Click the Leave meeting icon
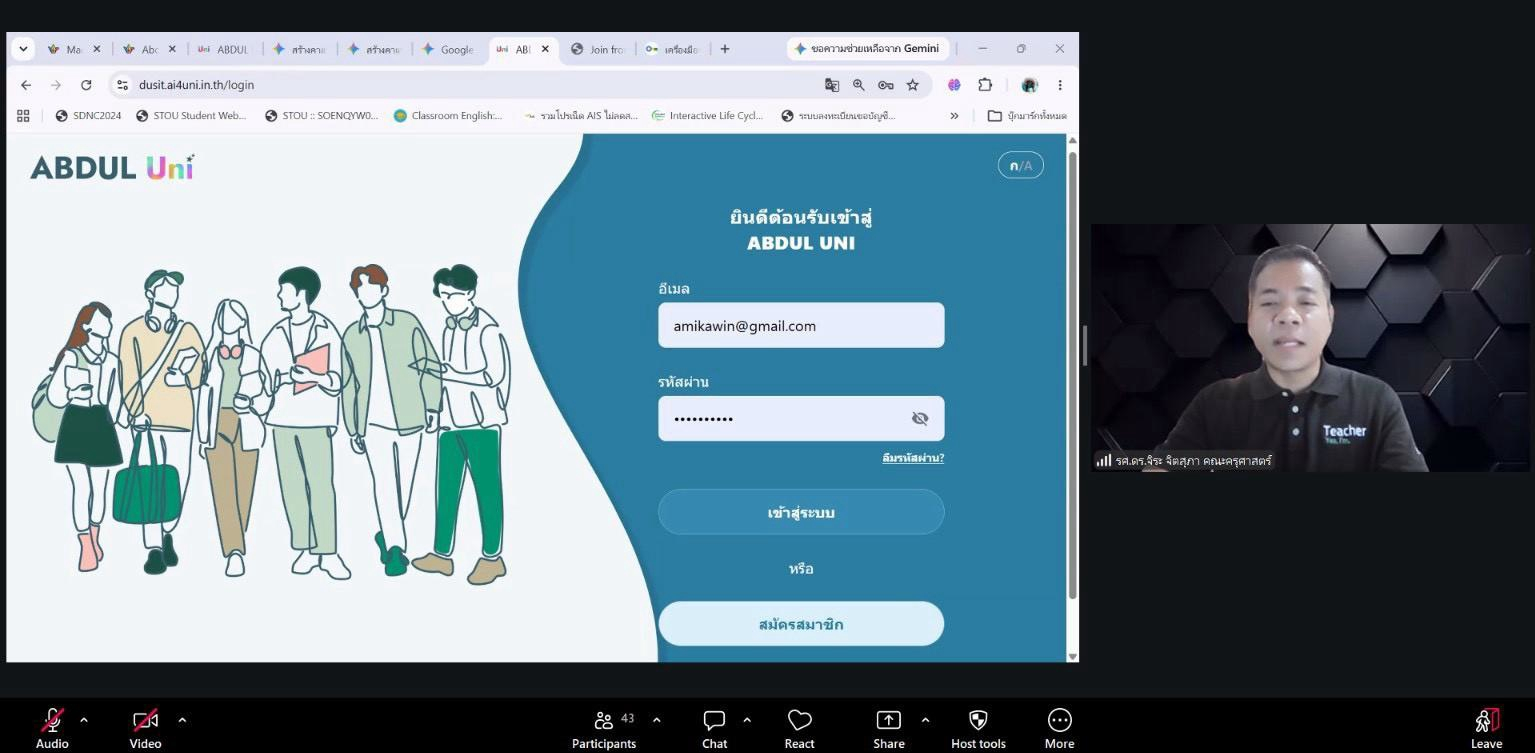The height and width of the screenshot is (753, 1535). click(x=1486, y=720)
